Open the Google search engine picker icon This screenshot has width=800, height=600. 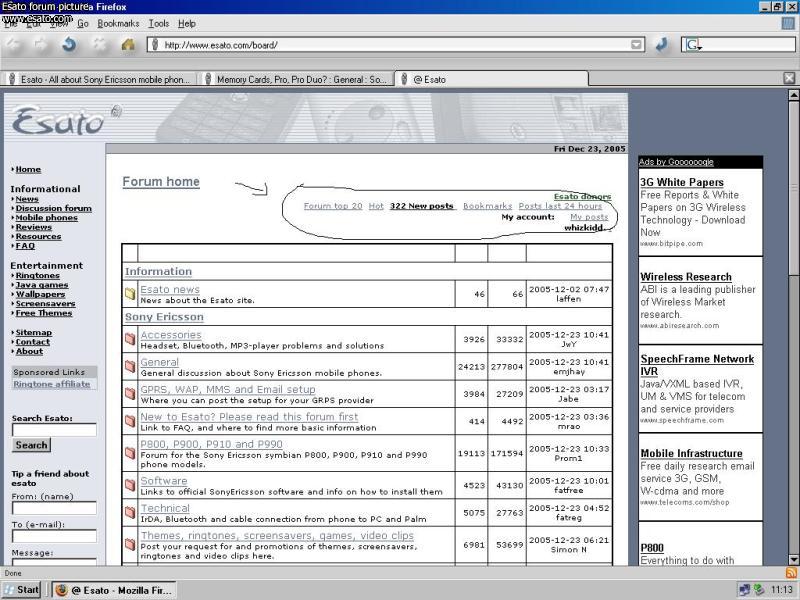(x=693, y=45)
